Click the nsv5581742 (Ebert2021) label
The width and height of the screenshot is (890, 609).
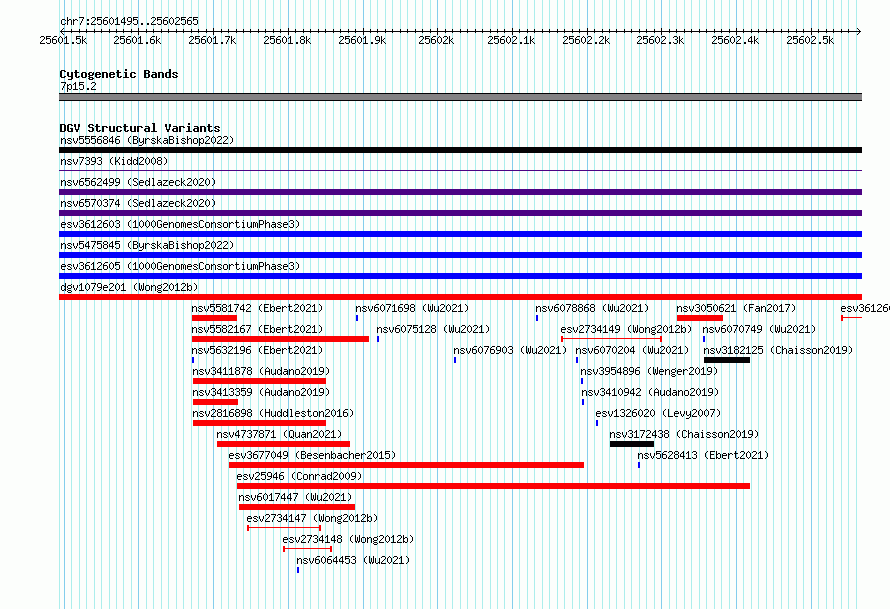pyautogui.click(x=257, y=308)
